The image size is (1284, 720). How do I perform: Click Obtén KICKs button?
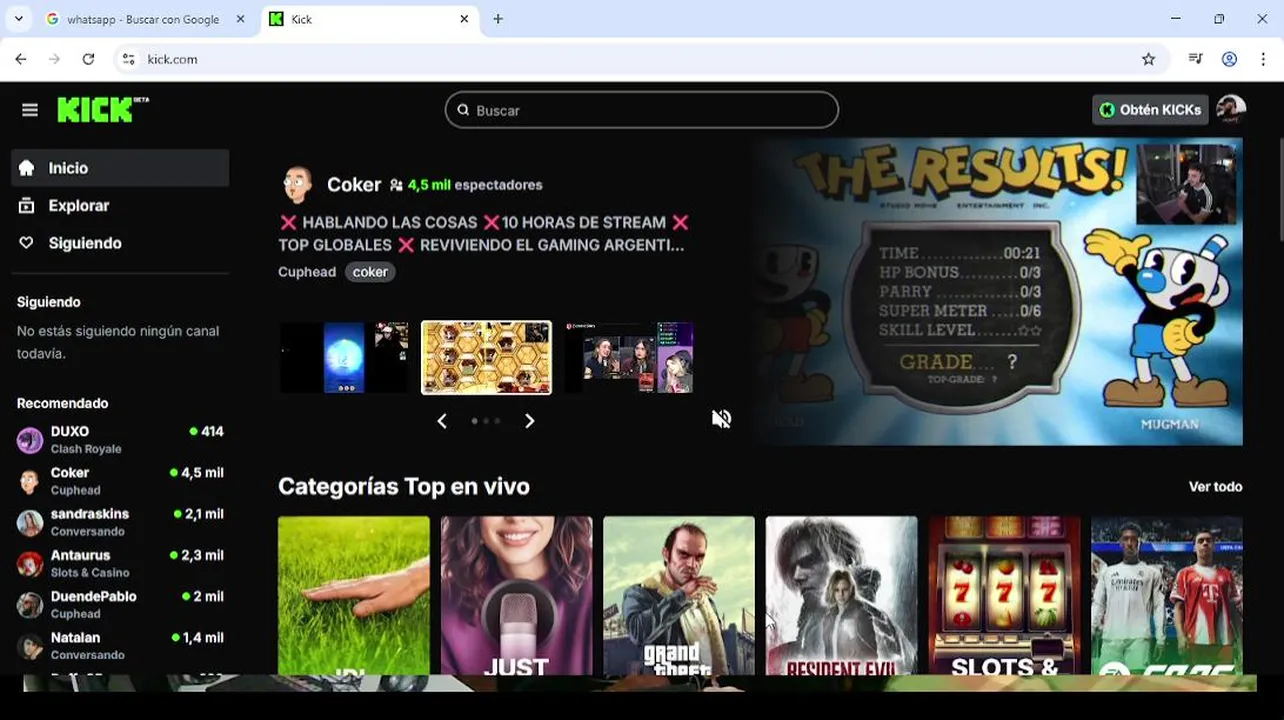pyautogui.click(x=1150, y=110)
